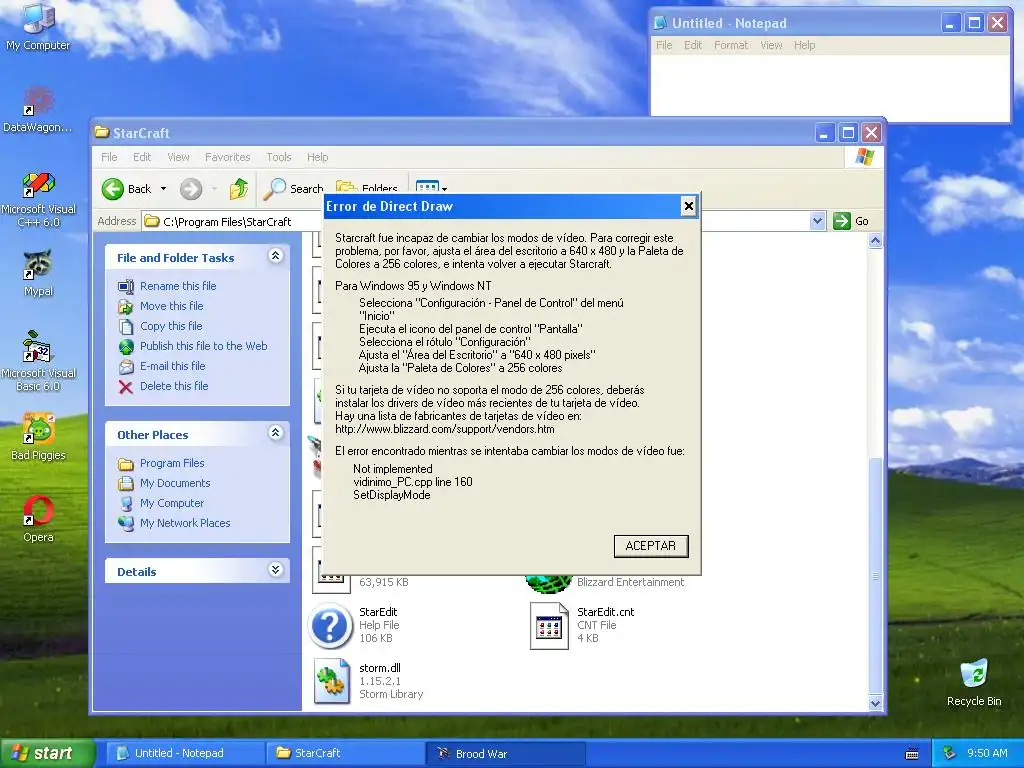Click E-mail this file task

pos(172,366)
